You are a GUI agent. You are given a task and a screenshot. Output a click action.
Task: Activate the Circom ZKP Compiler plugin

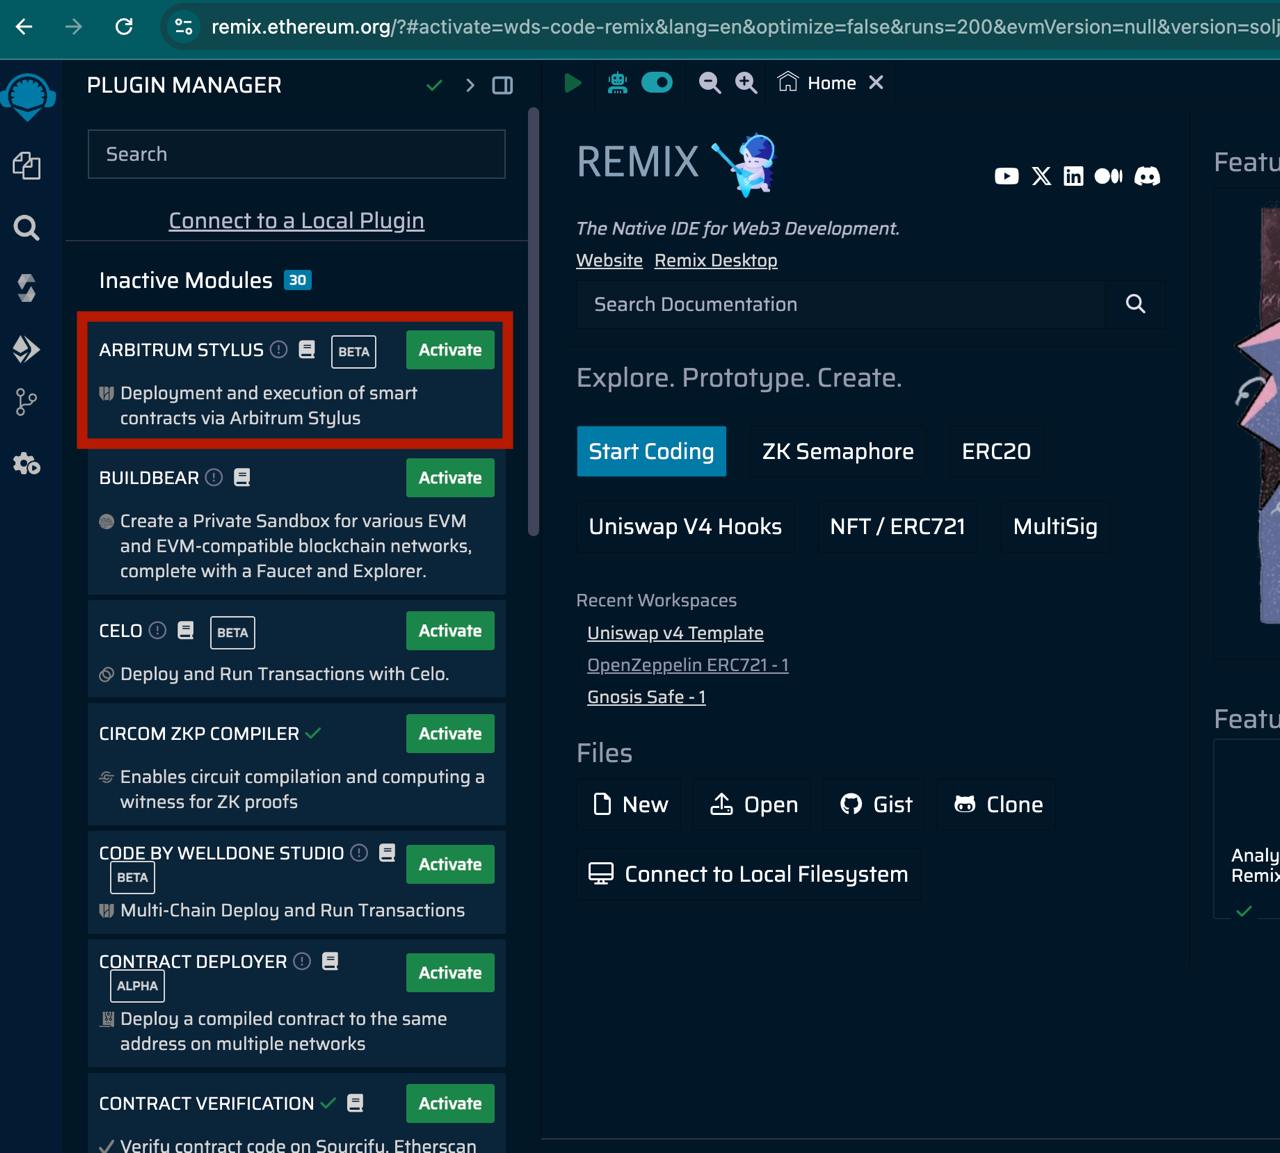[x=450, y=734]
